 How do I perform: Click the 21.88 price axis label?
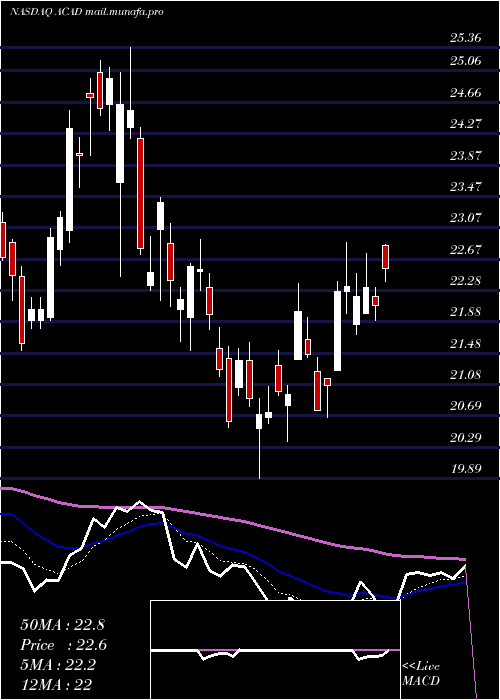466,312
